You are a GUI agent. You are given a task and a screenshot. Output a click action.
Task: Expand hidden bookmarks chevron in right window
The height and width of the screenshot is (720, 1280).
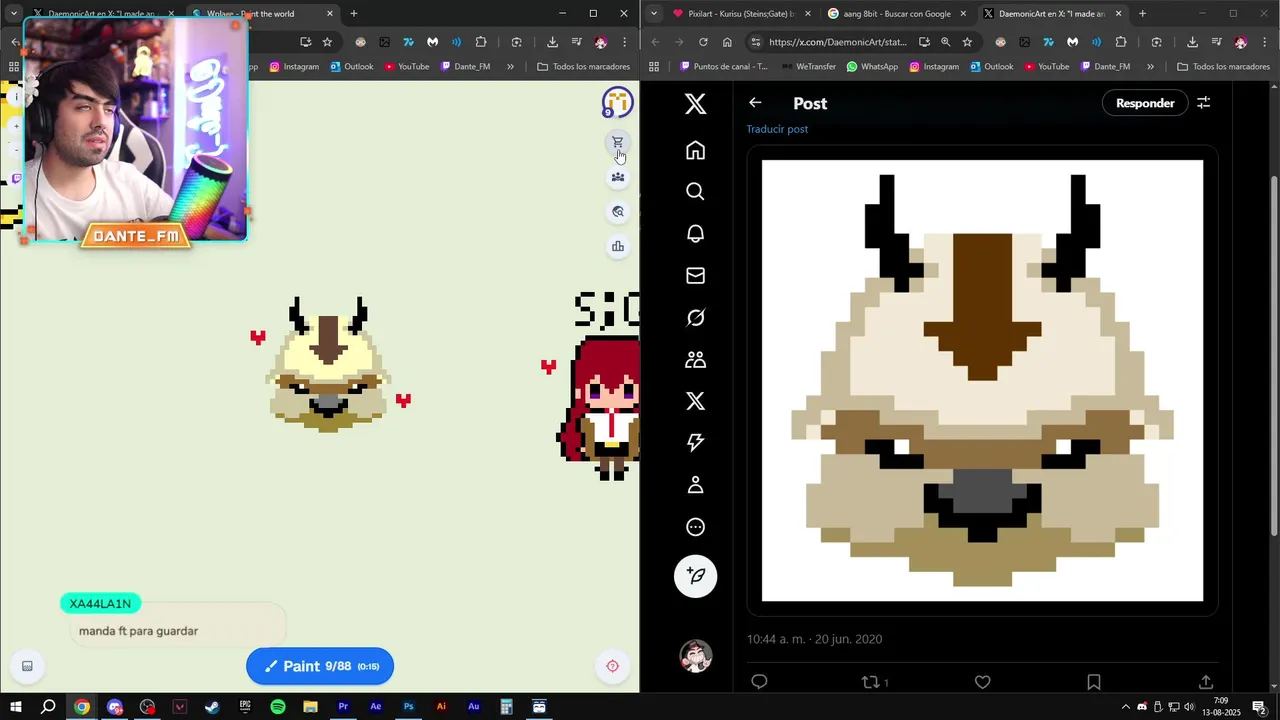pyautogui.click(x=1150, y=67)
